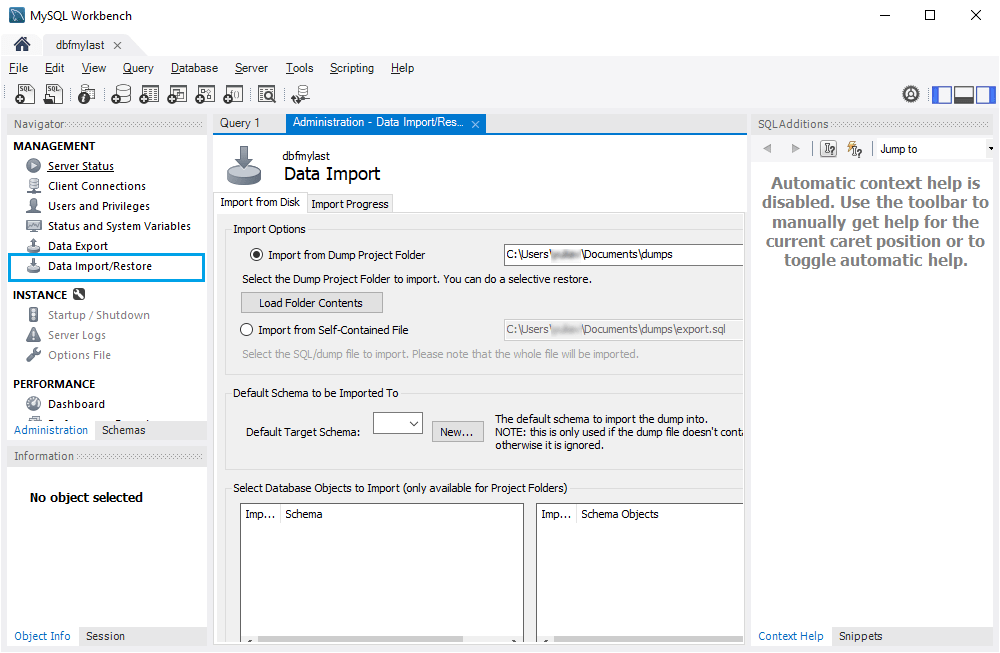1000x653 pixels.
Task: Switch to the Import Progress tab
Action: [349, 203]
